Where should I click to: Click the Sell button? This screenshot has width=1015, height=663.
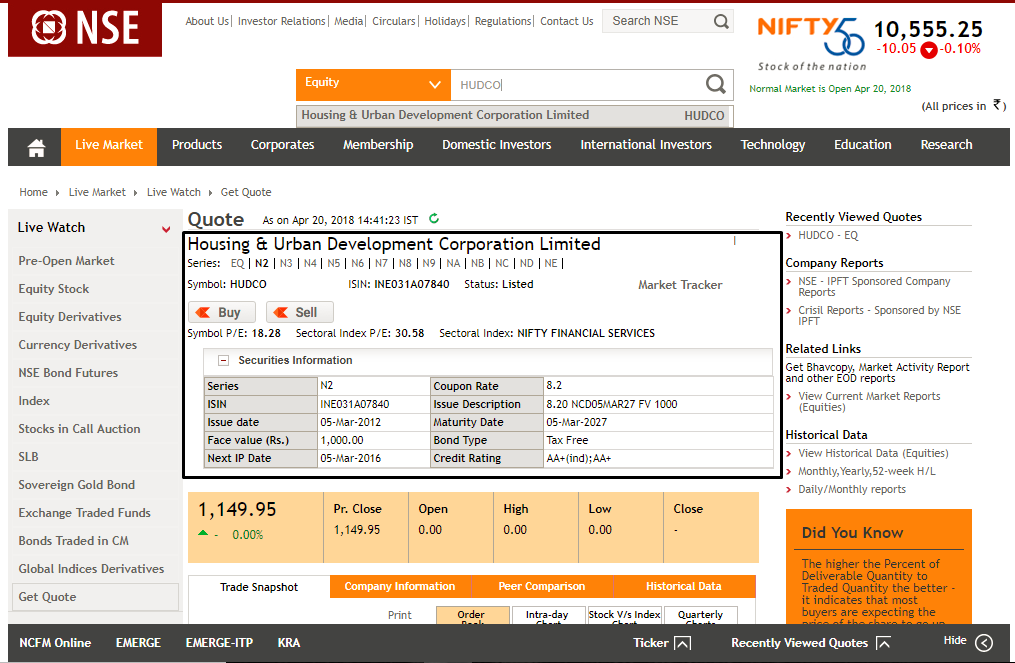pos(300,312)
